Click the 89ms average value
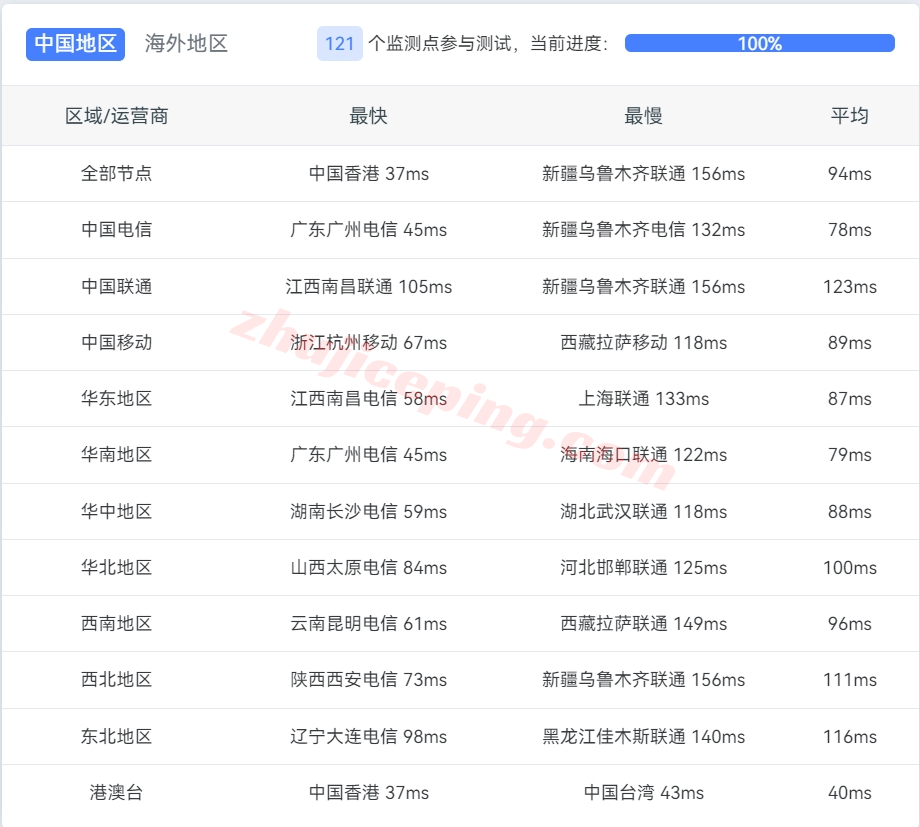This screenshot has width=920, height=827. click(850, 342)
